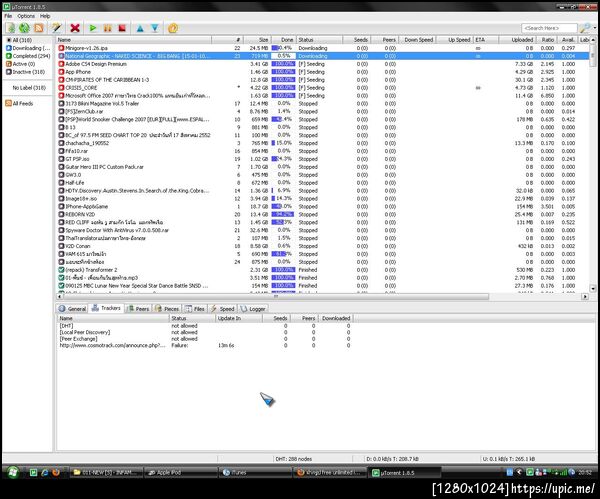
Task: Click the Create New Torrent wand icon
Action: tap(57, 28)
